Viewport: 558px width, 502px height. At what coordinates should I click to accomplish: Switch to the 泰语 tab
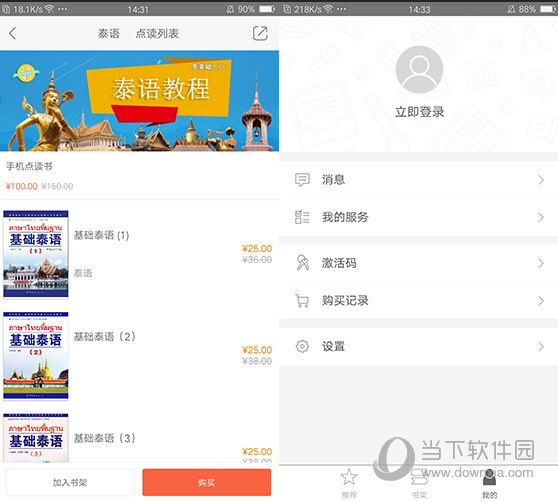[109, 33]
